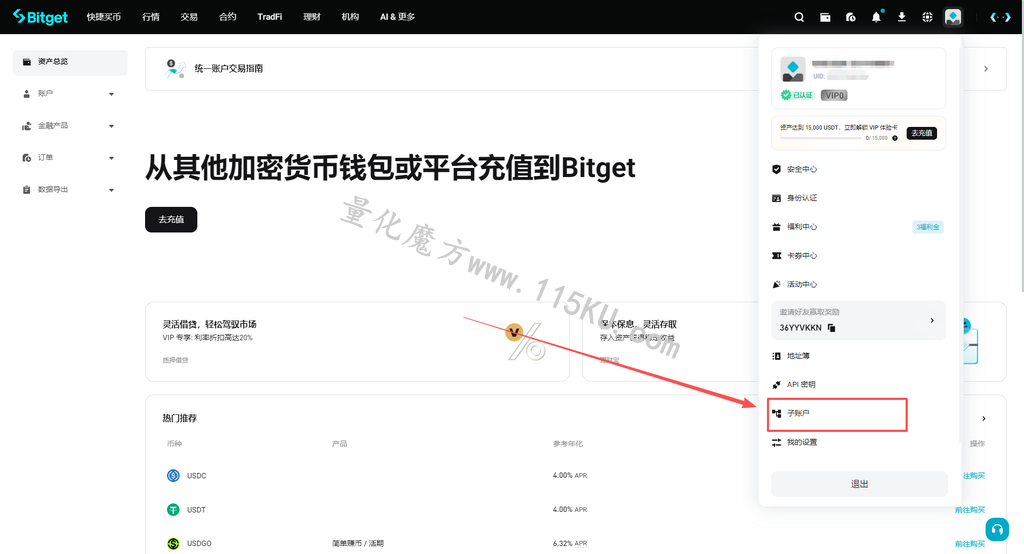Image resolution: width=1024 pixels, height=554 pixels.
Task: Expand the 账户 sidebar section arrow
Action: (x=112, y=94)
